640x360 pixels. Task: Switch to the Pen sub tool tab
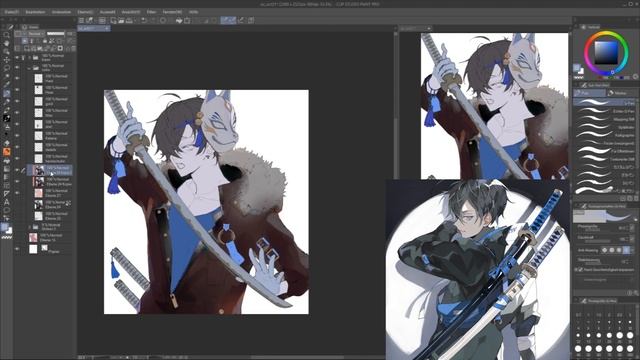click(589, 93)
